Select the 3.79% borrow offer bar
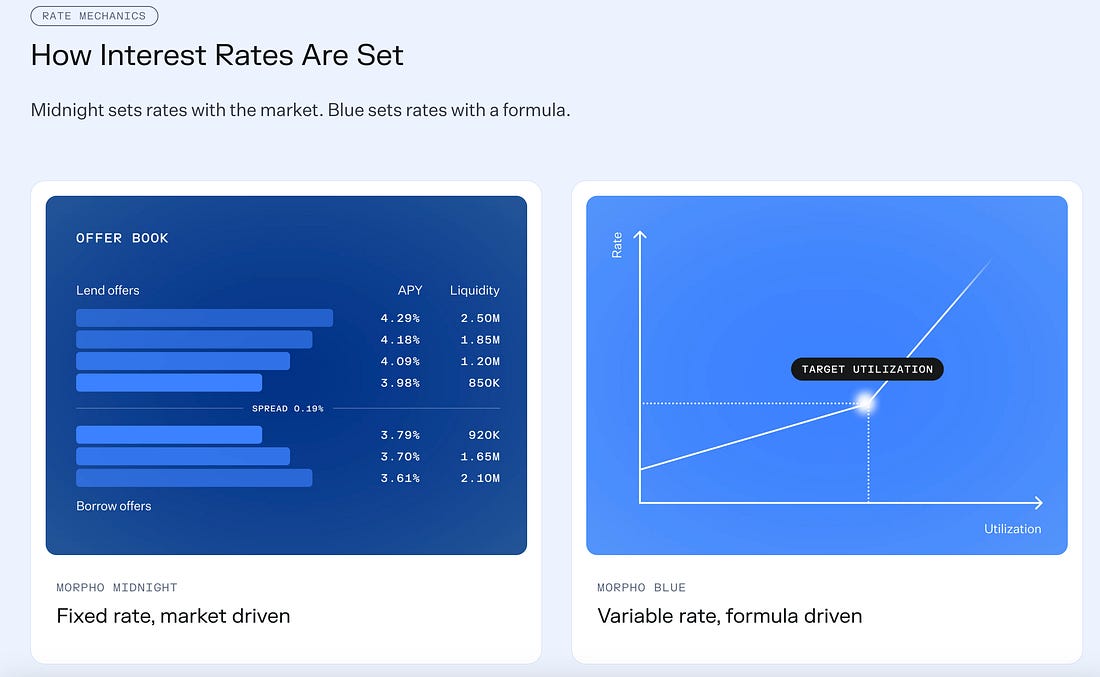This screenshot has height=677, width=1100. (x=169, y=435)
